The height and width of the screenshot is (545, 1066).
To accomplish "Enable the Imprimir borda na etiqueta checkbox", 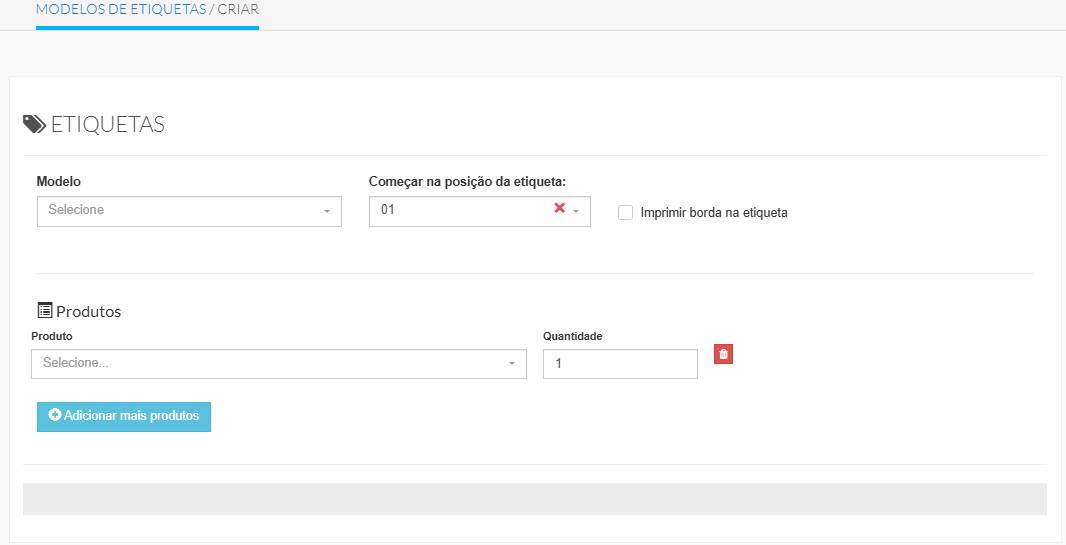I will pyautogui.click(x=626, y=212).
